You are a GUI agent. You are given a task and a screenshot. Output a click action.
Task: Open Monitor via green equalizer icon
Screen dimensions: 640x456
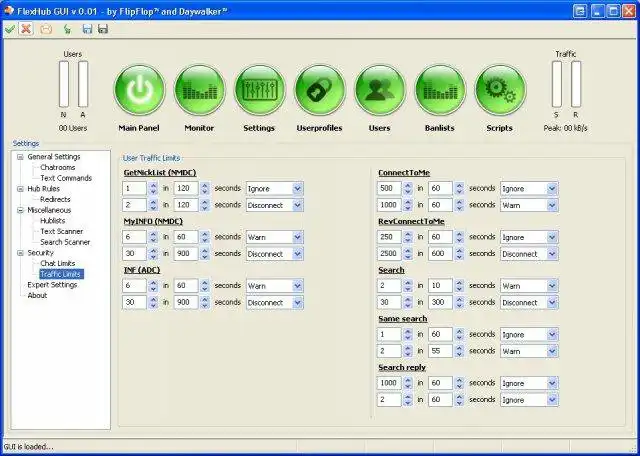[x=199, y=90]
